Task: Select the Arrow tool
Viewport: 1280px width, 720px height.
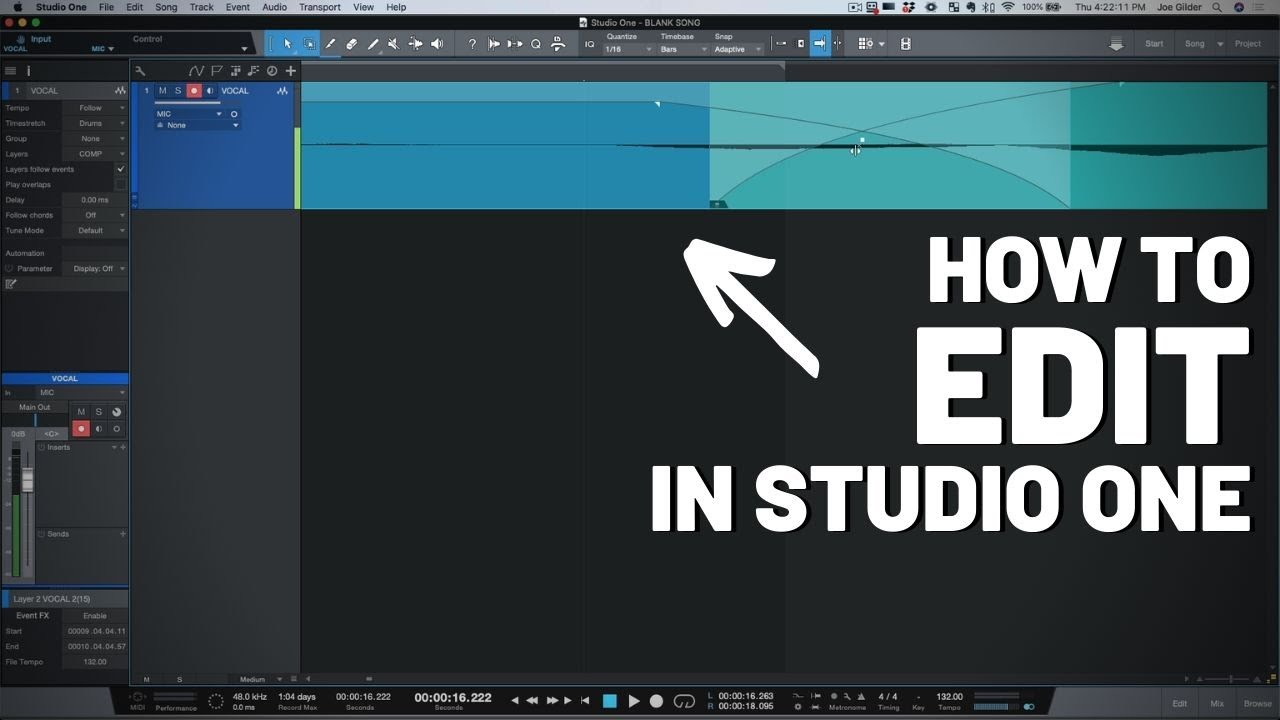Action: (x=287, y=44)
